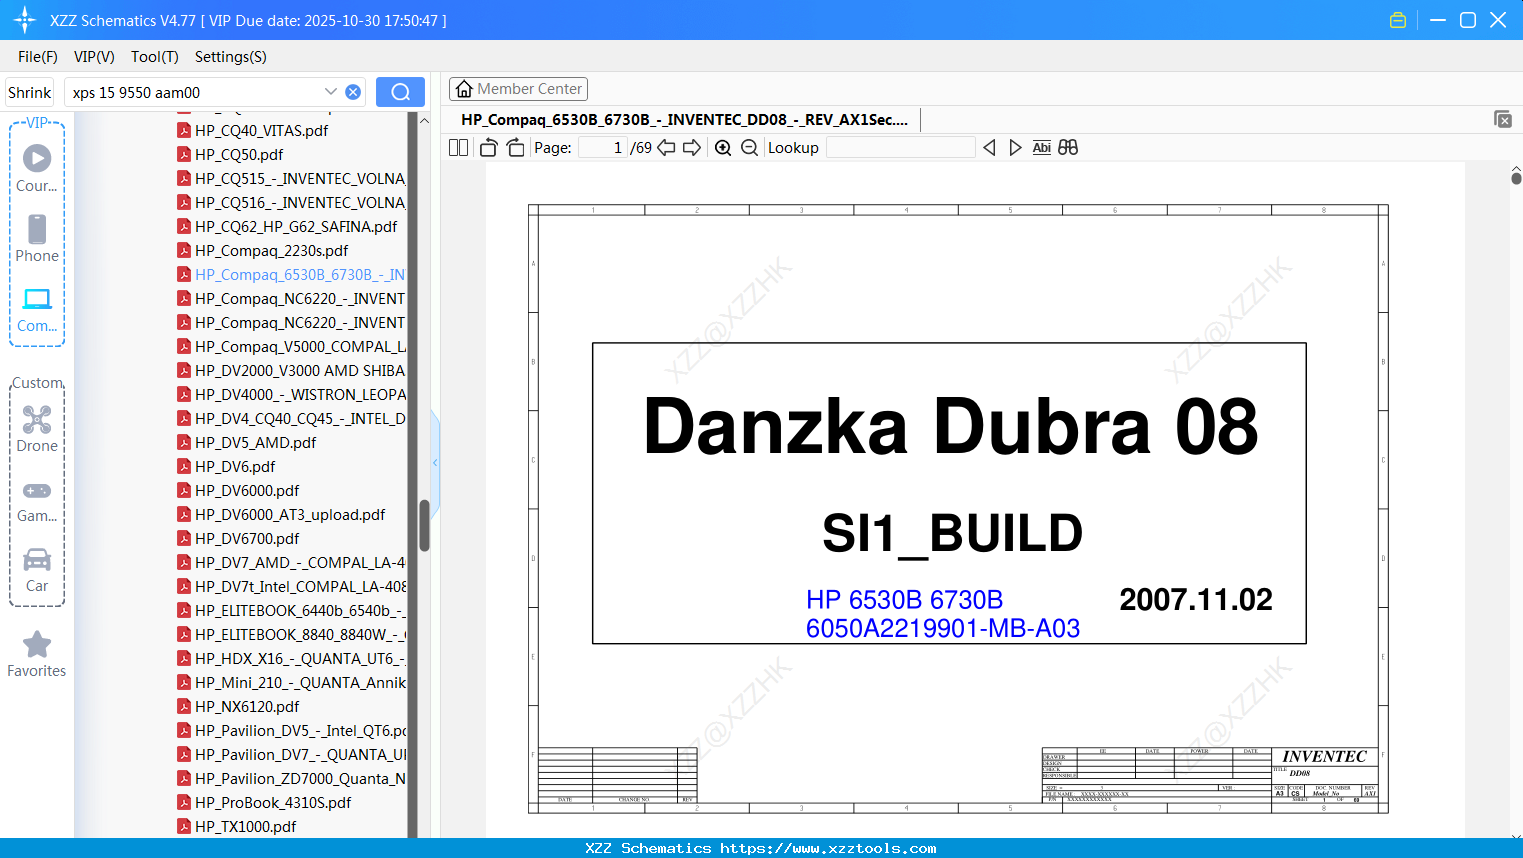Rotate page counterclockwise

click(488, 148)
